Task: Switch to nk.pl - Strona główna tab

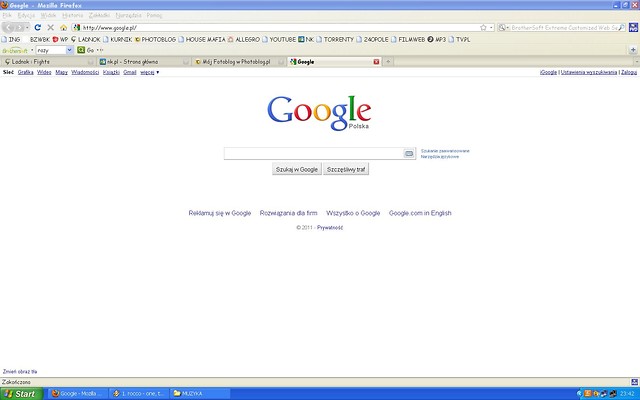Action: point(144,62)
